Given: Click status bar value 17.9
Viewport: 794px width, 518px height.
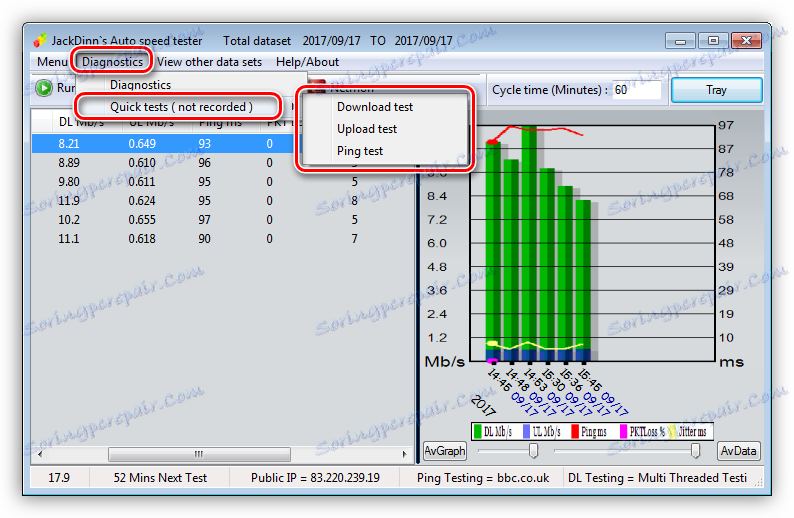Looking at the screenshot, I should point(59,477).
